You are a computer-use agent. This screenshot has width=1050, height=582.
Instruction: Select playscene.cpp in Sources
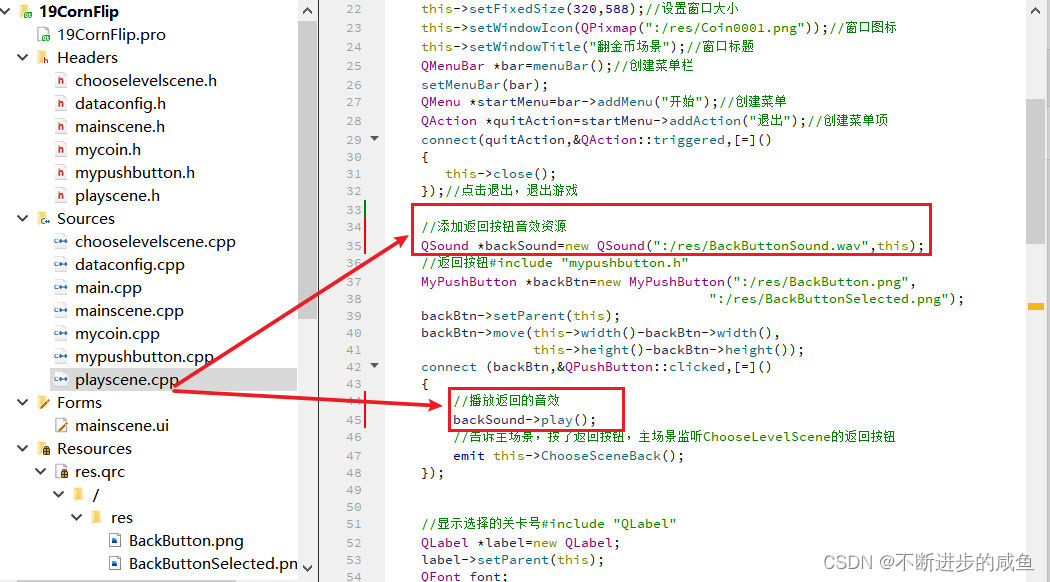pyautogui.click(x=127, y=379)
